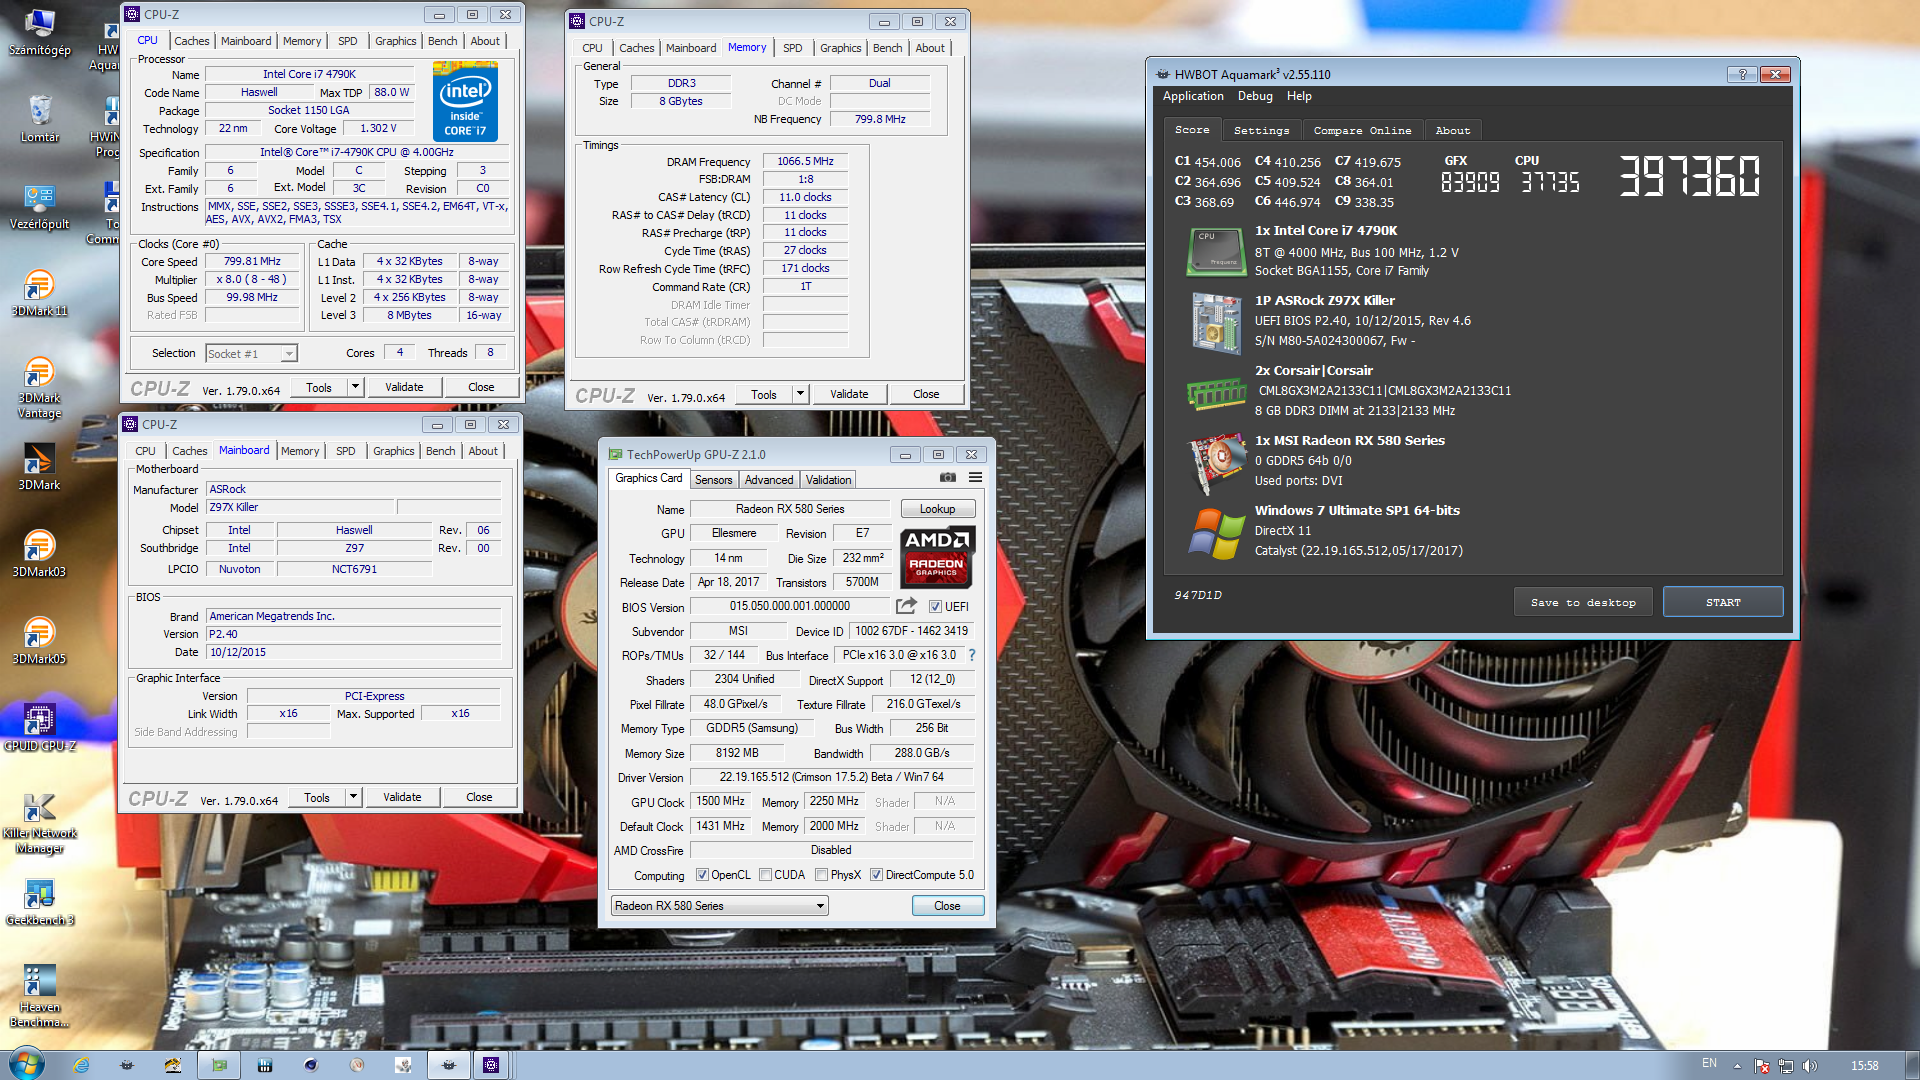This screenshot has height=1080, width=1920.
Task: Open the Radeon RX 580 Series GPU selector dropdown
Action: click(x=719, y=906)
